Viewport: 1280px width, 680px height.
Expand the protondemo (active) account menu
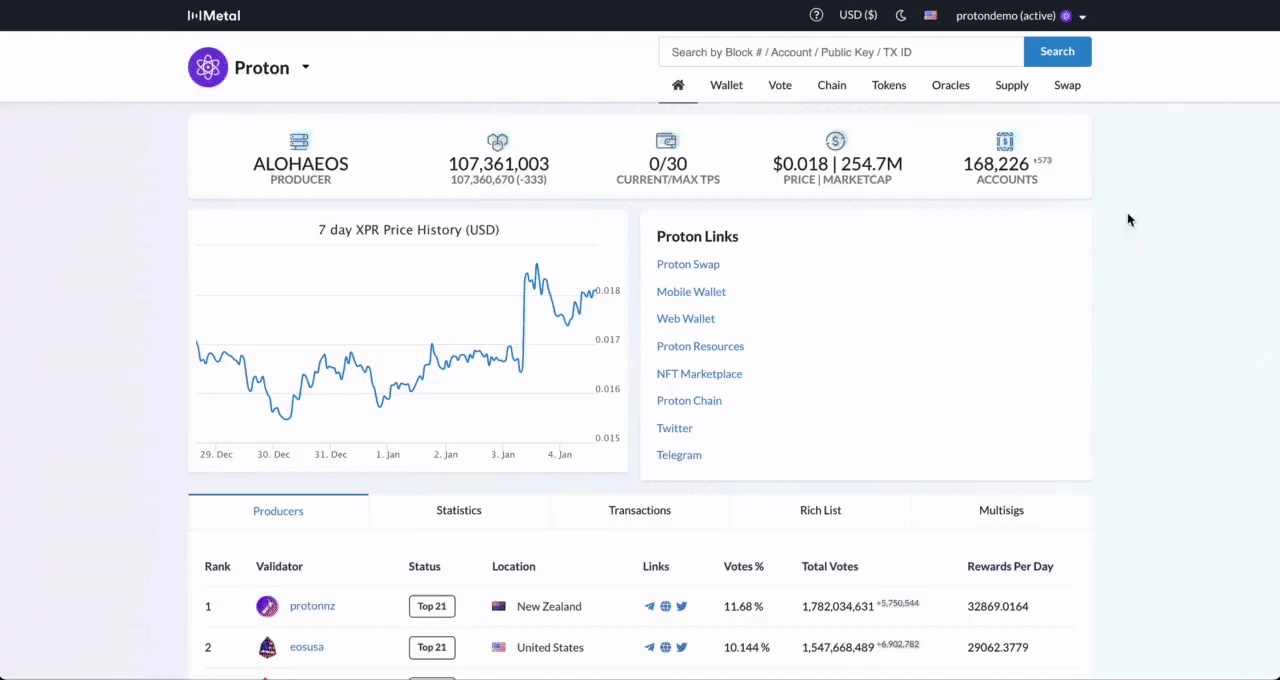tap(1020, 16)
